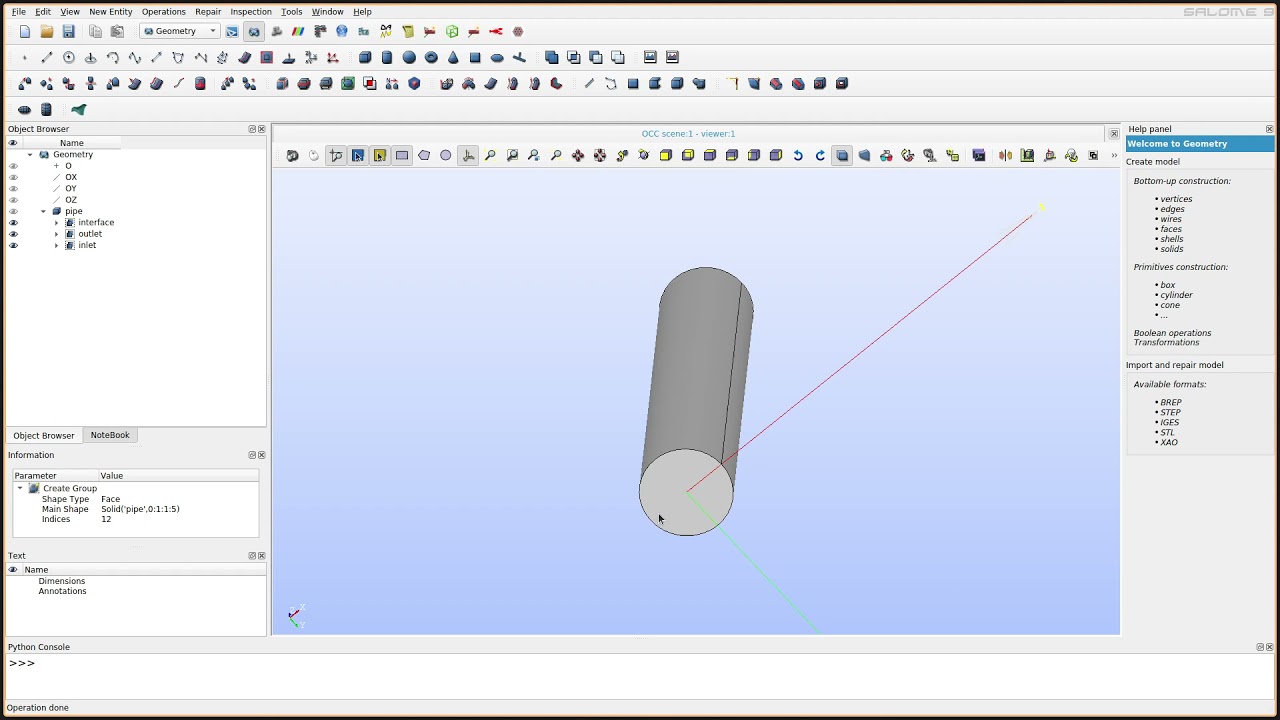Click the Front view yellow cube icon
Viewport: 1280px width, 720px height.
pos(666,155)
